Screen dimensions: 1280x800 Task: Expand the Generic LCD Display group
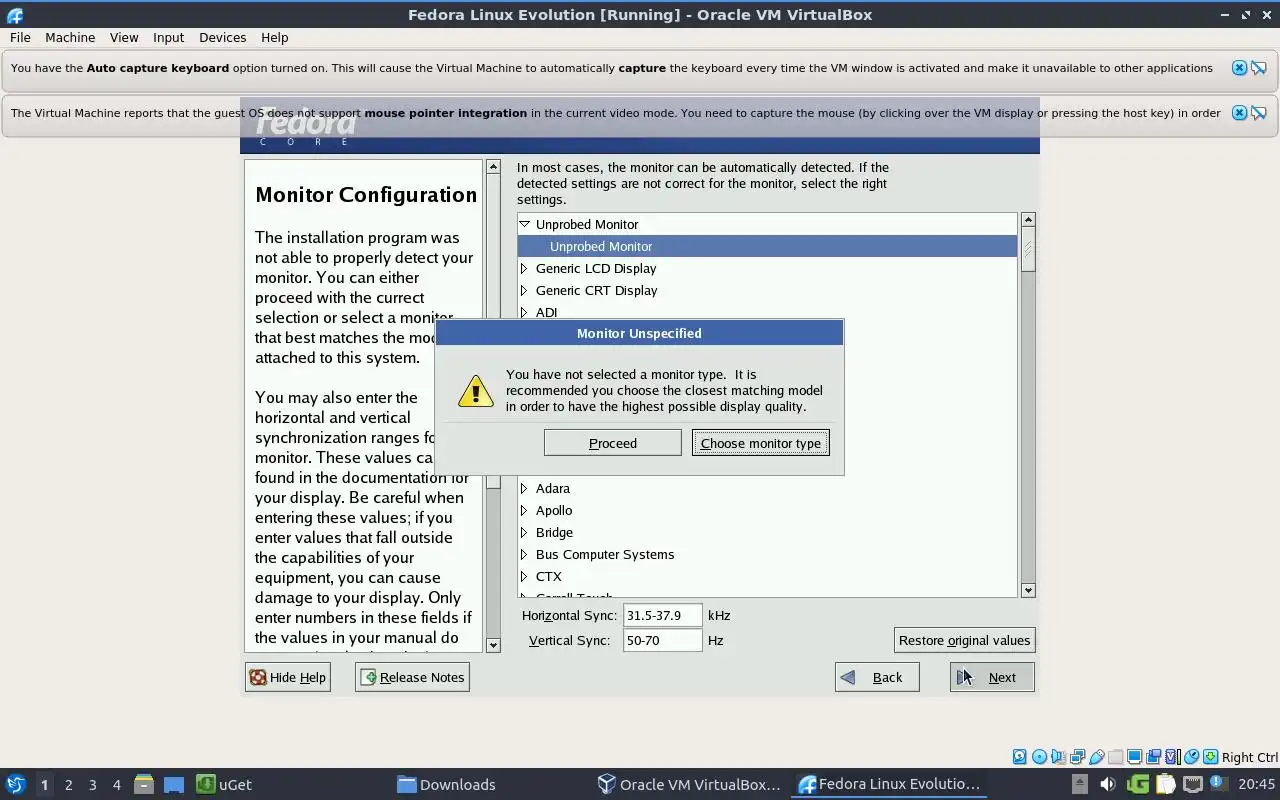coord(524,268)
